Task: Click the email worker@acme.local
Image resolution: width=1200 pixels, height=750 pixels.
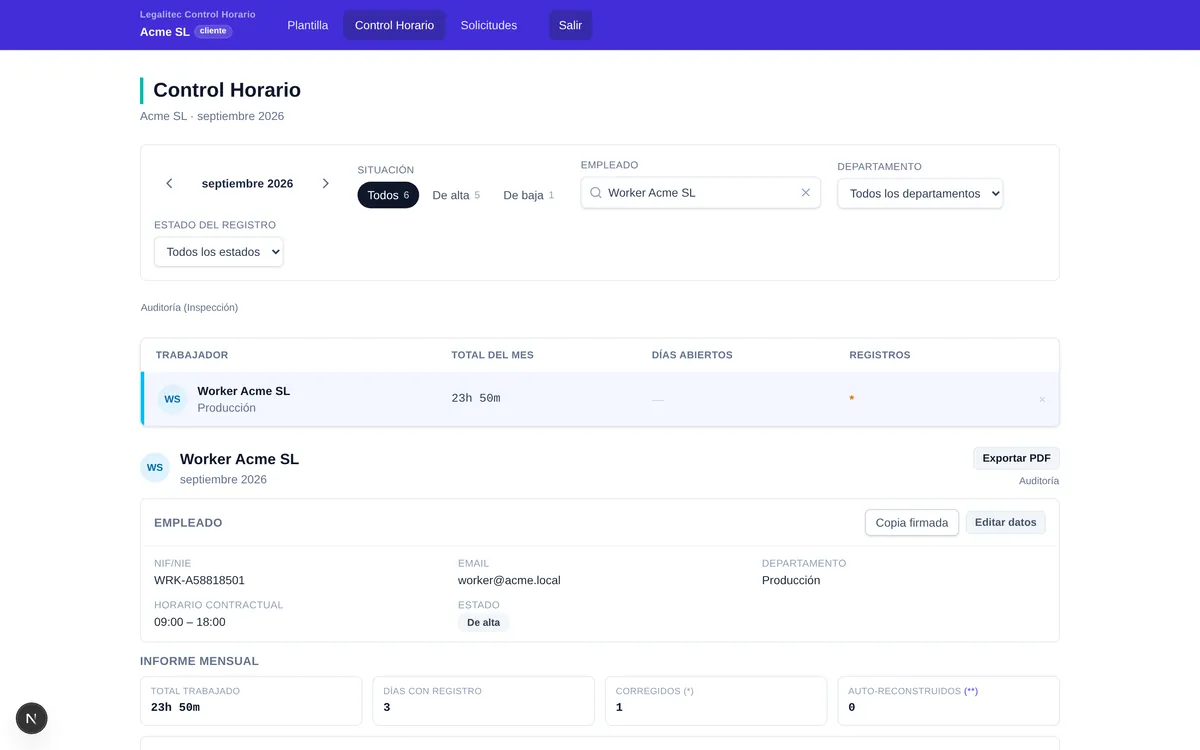Action: (509, 580)
